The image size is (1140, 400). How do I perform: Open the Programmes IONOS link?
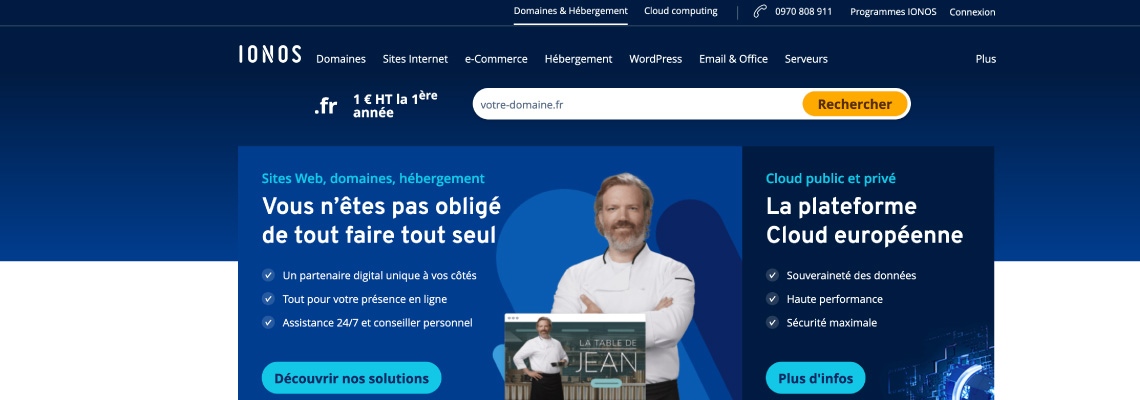(x=894, y=12)
